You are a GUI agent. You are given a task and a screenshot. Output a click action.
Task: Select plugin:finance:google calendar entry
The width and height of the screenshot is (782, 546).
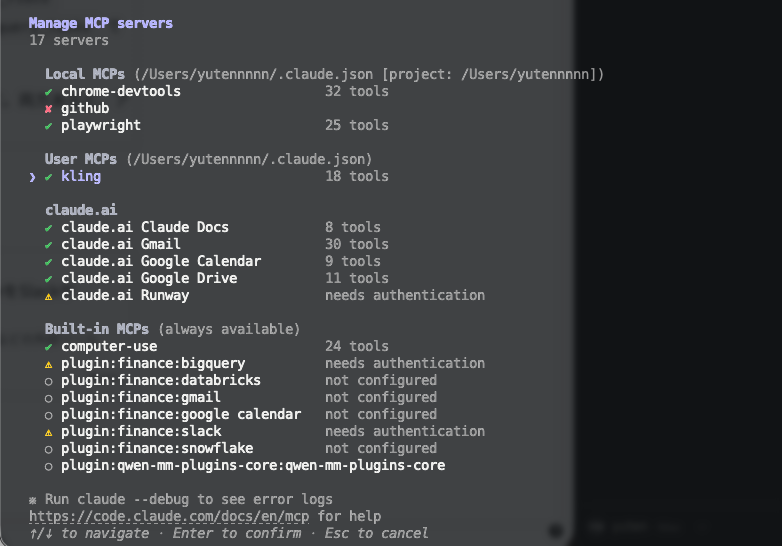(240, 414)
